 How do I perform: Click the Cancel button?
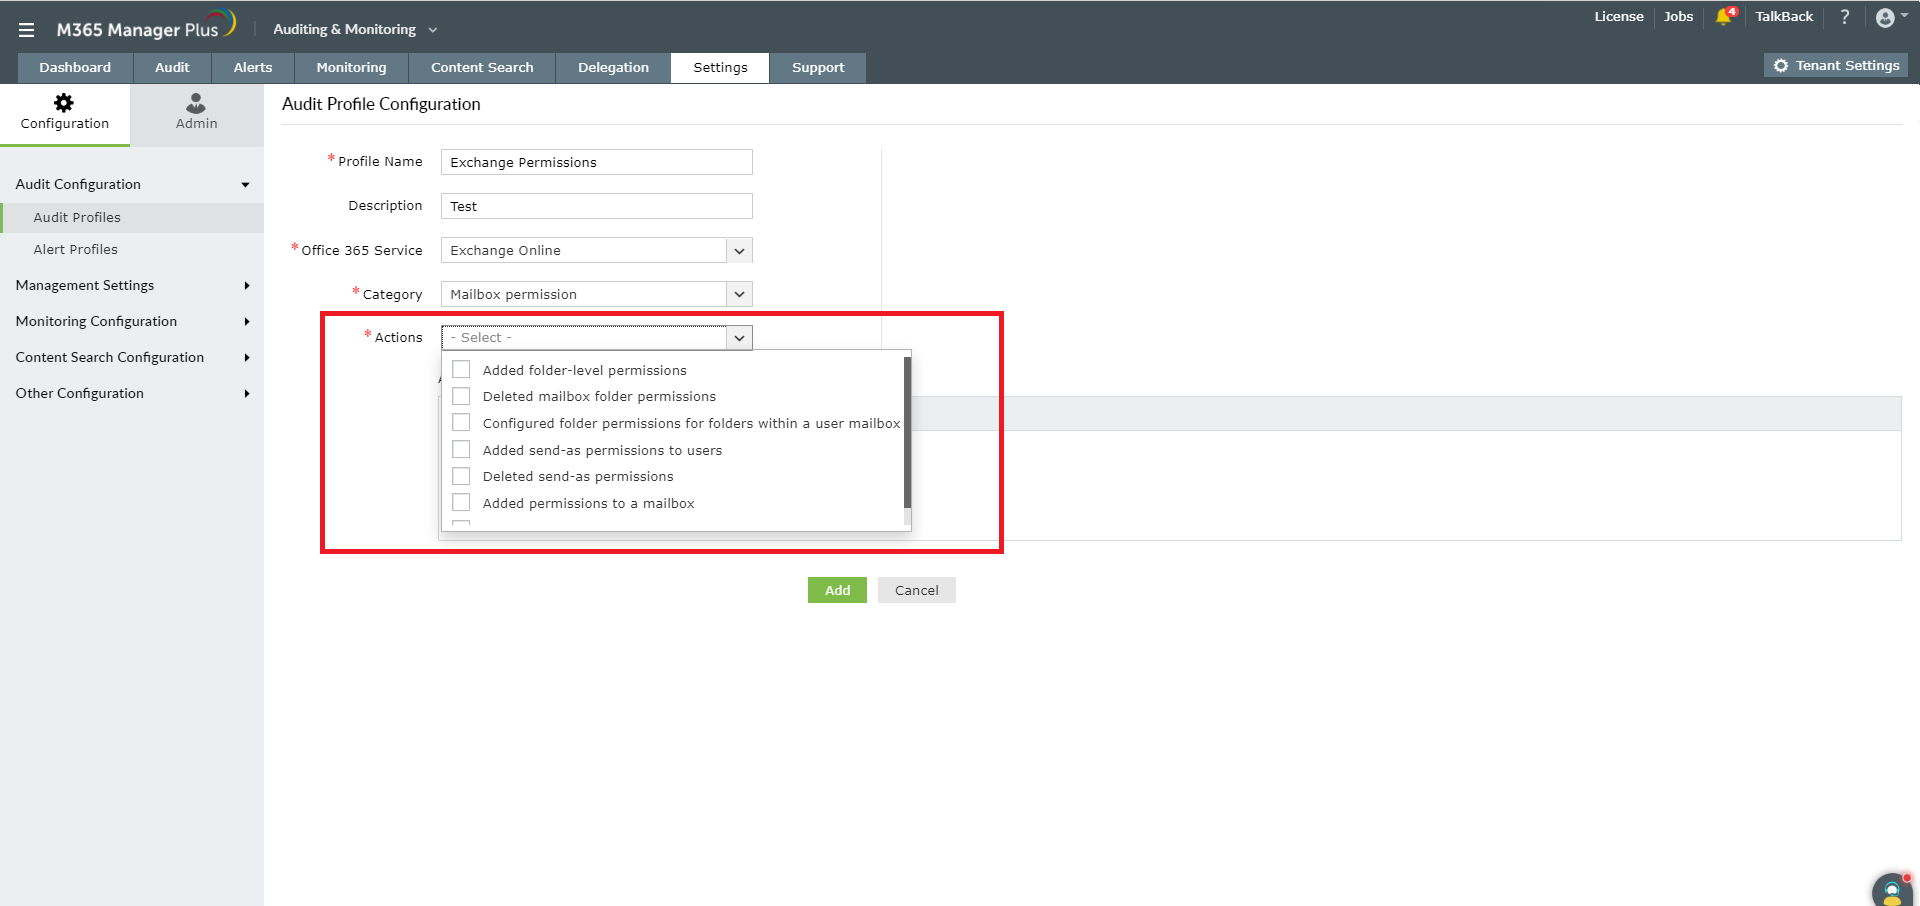[916, 590]
